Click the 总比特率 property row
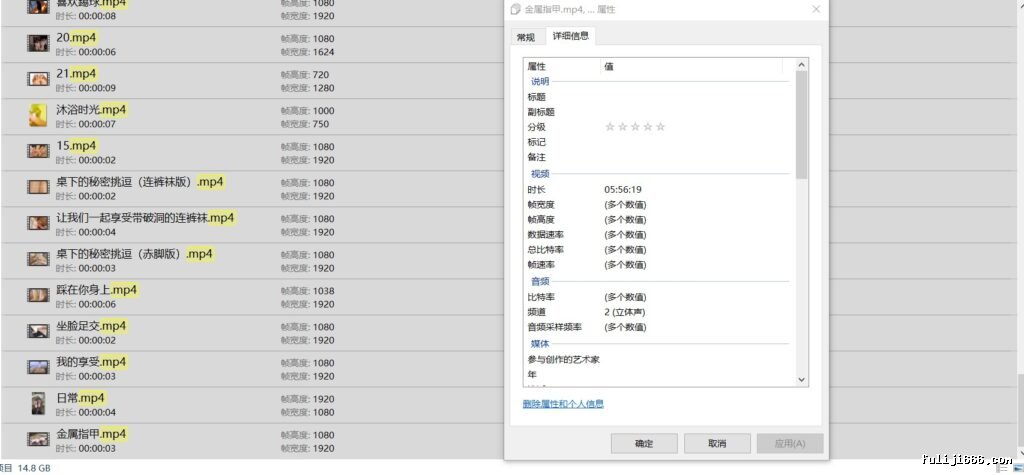Image resolution: width=1024 pixels, height=475 pixels. [657, 250]
